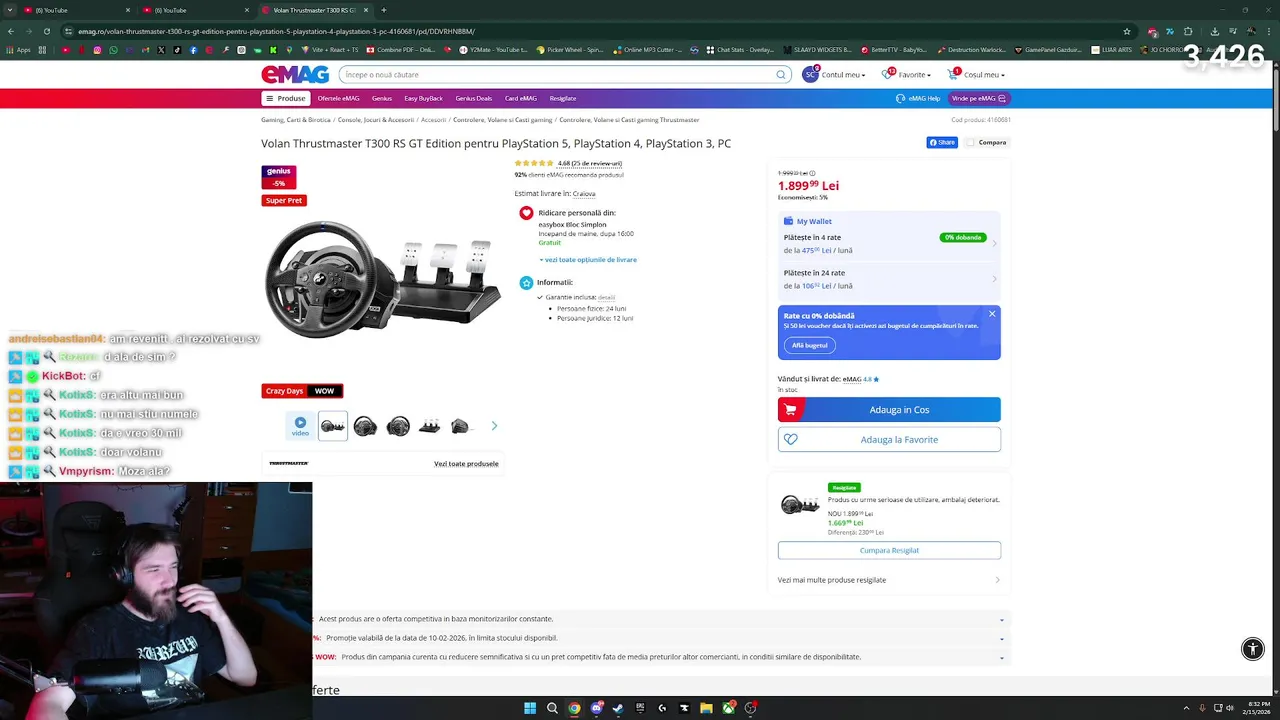Image resolution: width=1280 pixels, height=720 pixels.
Task: Click the resealed product thumbnail
Action: click(x=800, y=505)
